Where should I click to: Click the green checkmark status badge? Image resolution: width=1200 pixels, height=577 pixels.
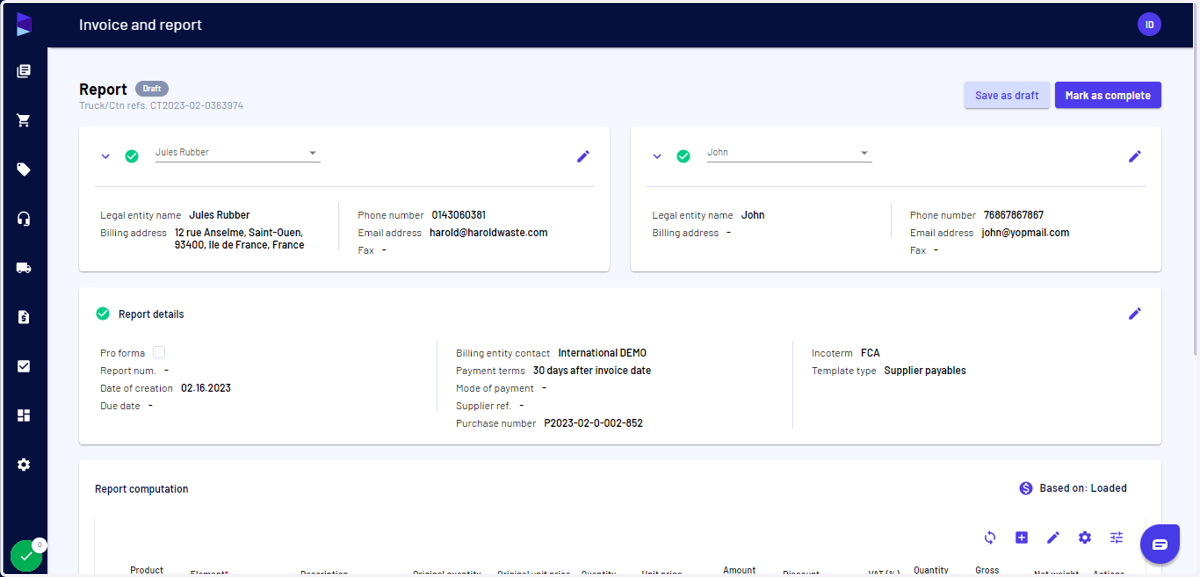pos(26,555)
